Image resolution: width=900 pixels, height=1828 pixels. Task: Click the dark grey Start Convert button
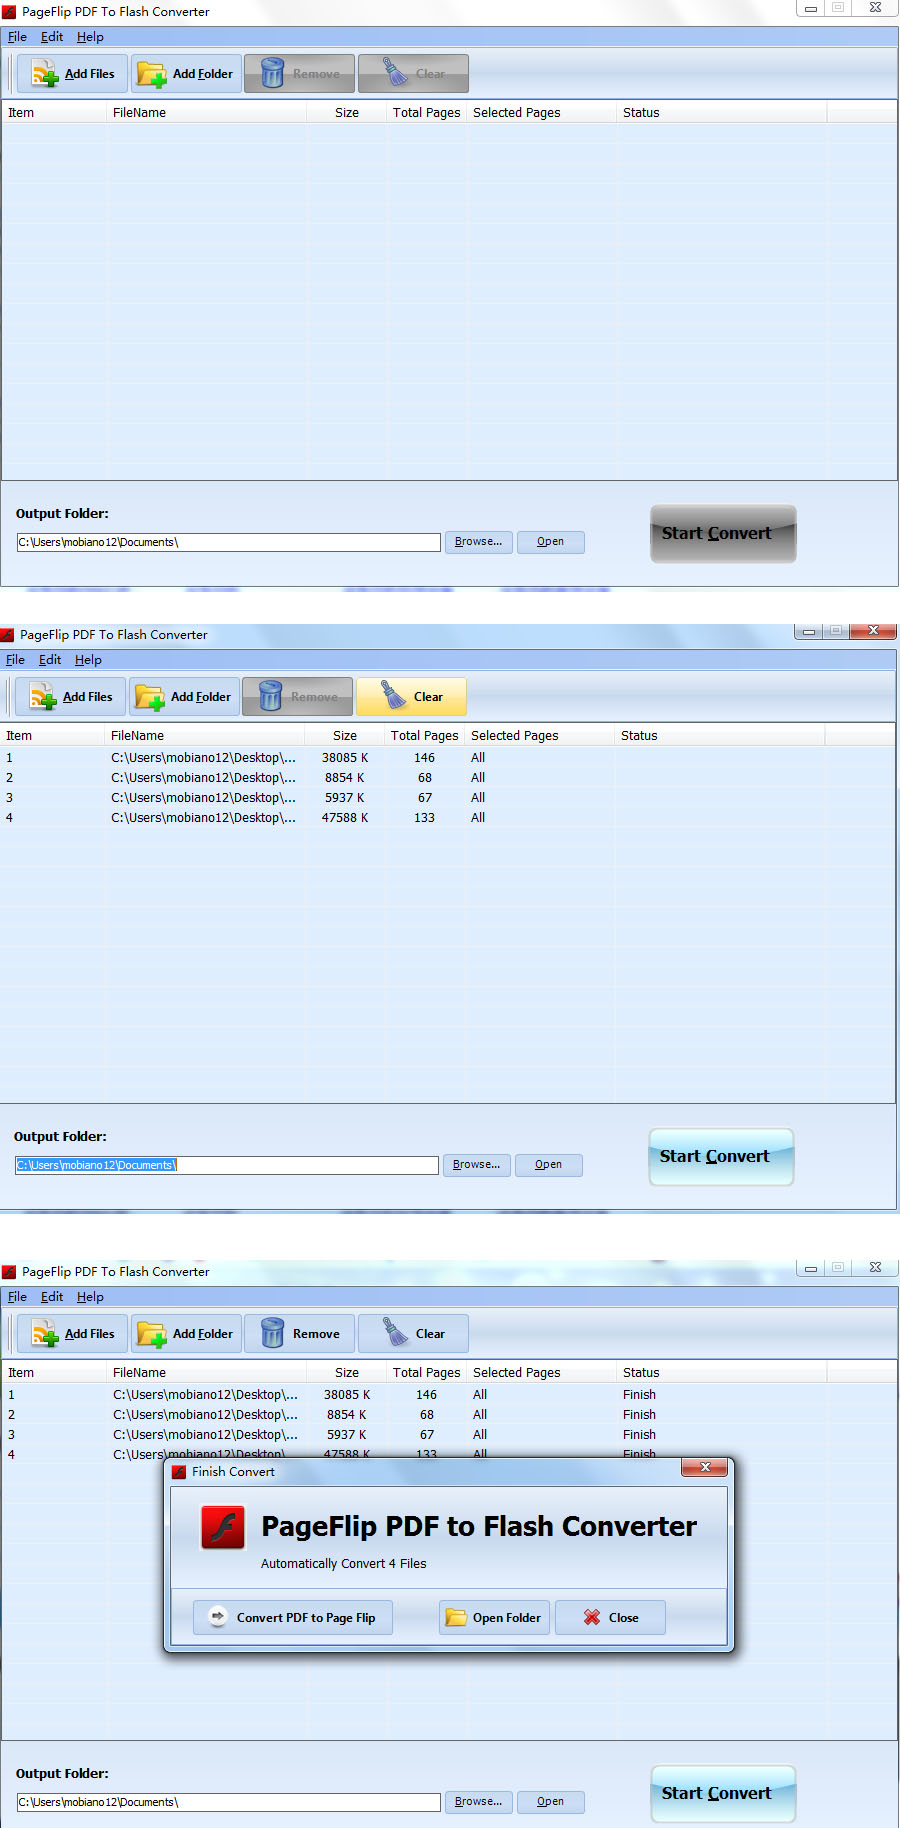point(723,534)
